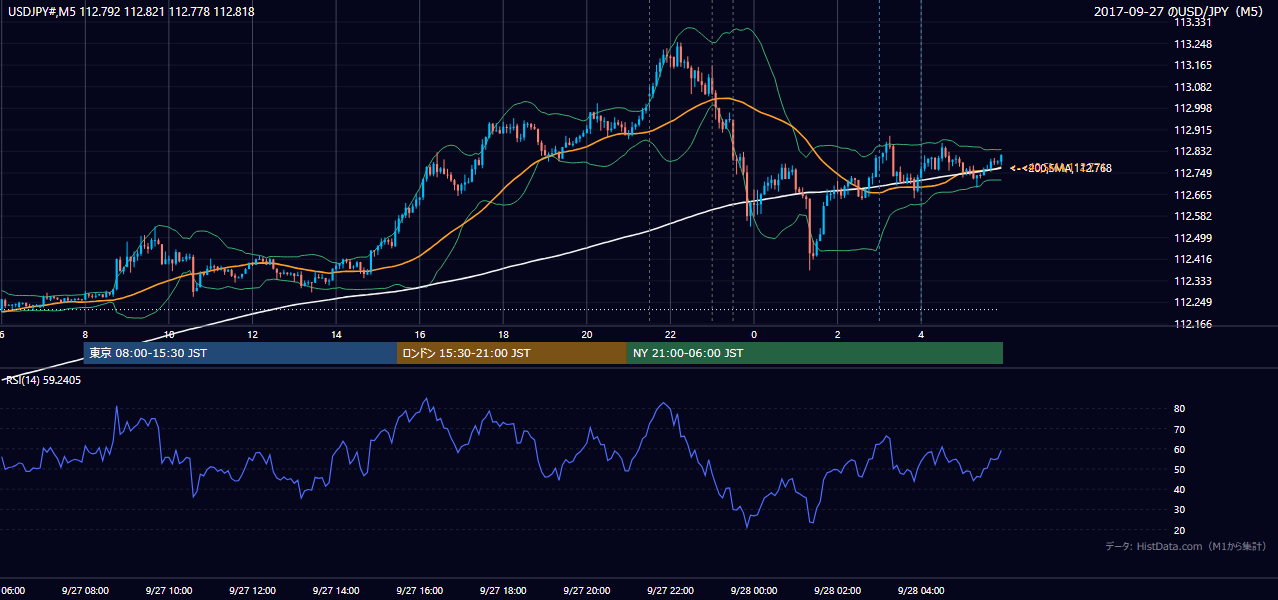Click the 113.082 price axis label
The height and width of the screenshot is (600, 1278).
point(1193,87)
